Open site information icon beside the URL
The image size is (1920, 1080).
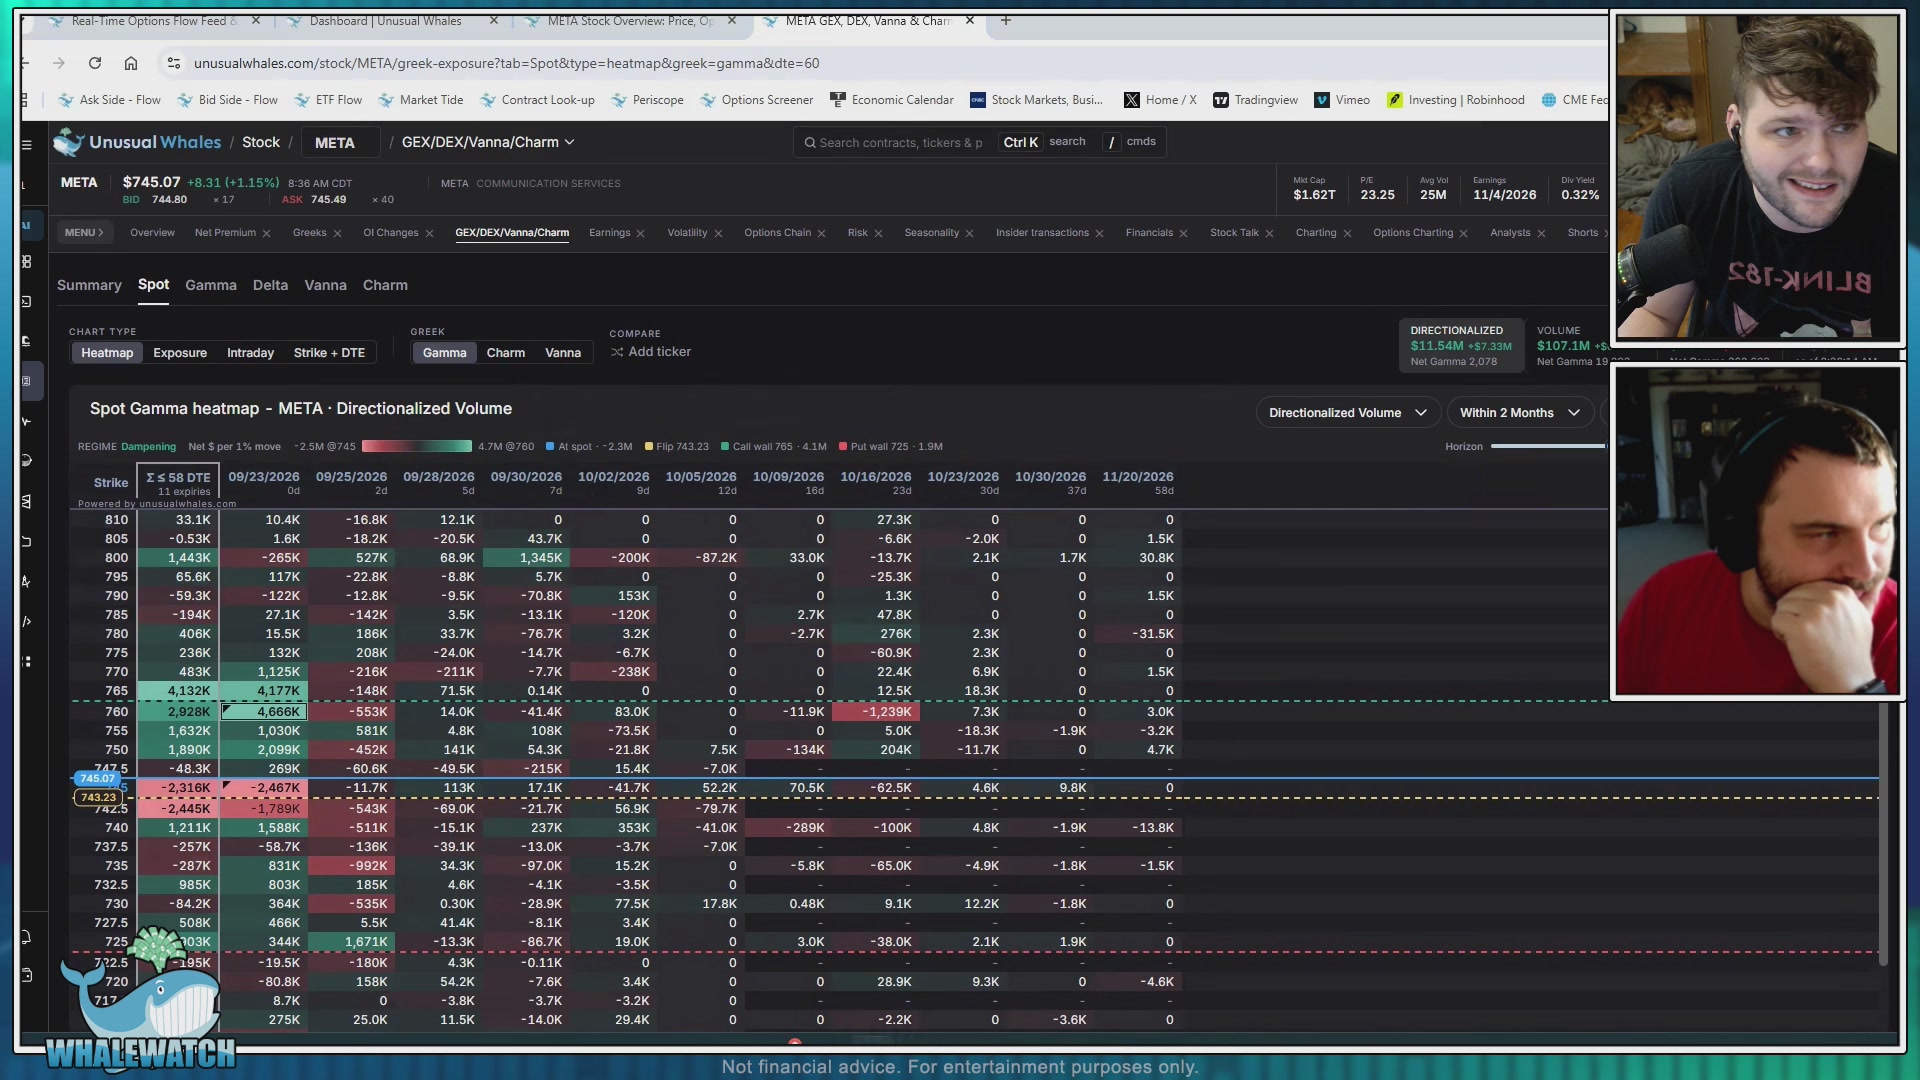click(173, 63)
